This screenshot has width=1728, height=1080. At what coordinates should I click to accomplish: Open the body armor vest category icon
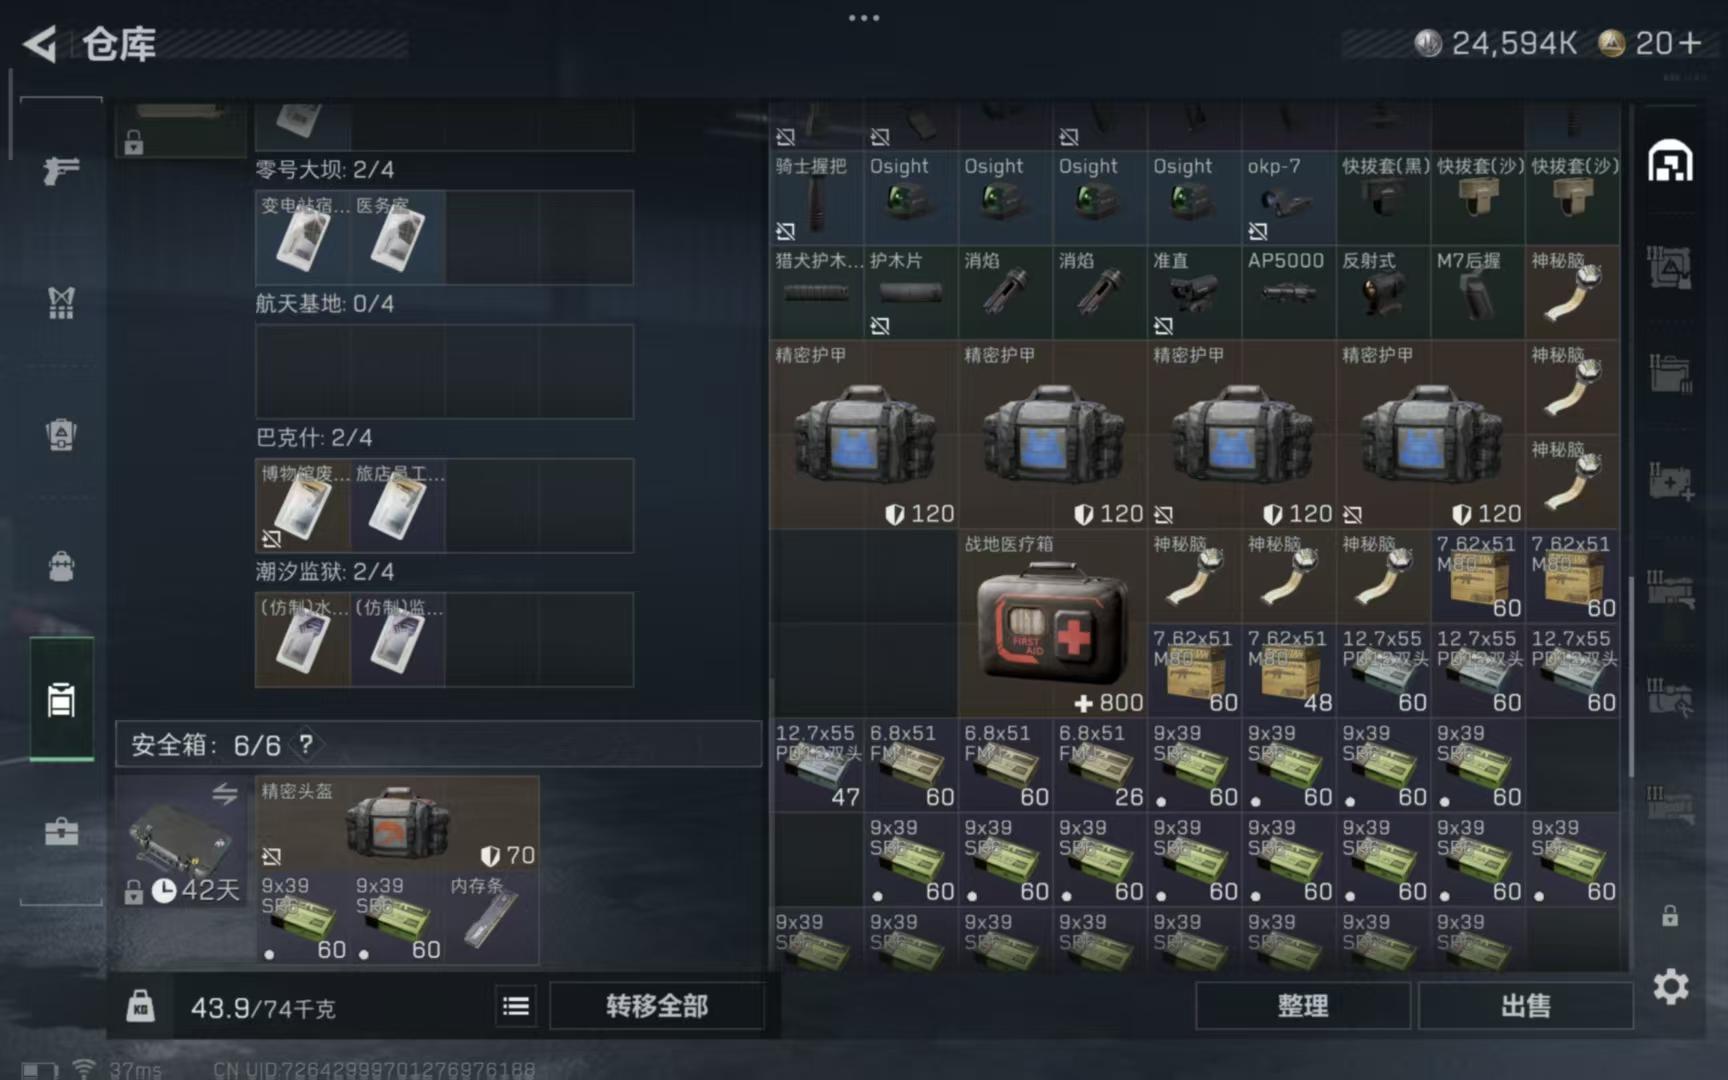point(61,303)
